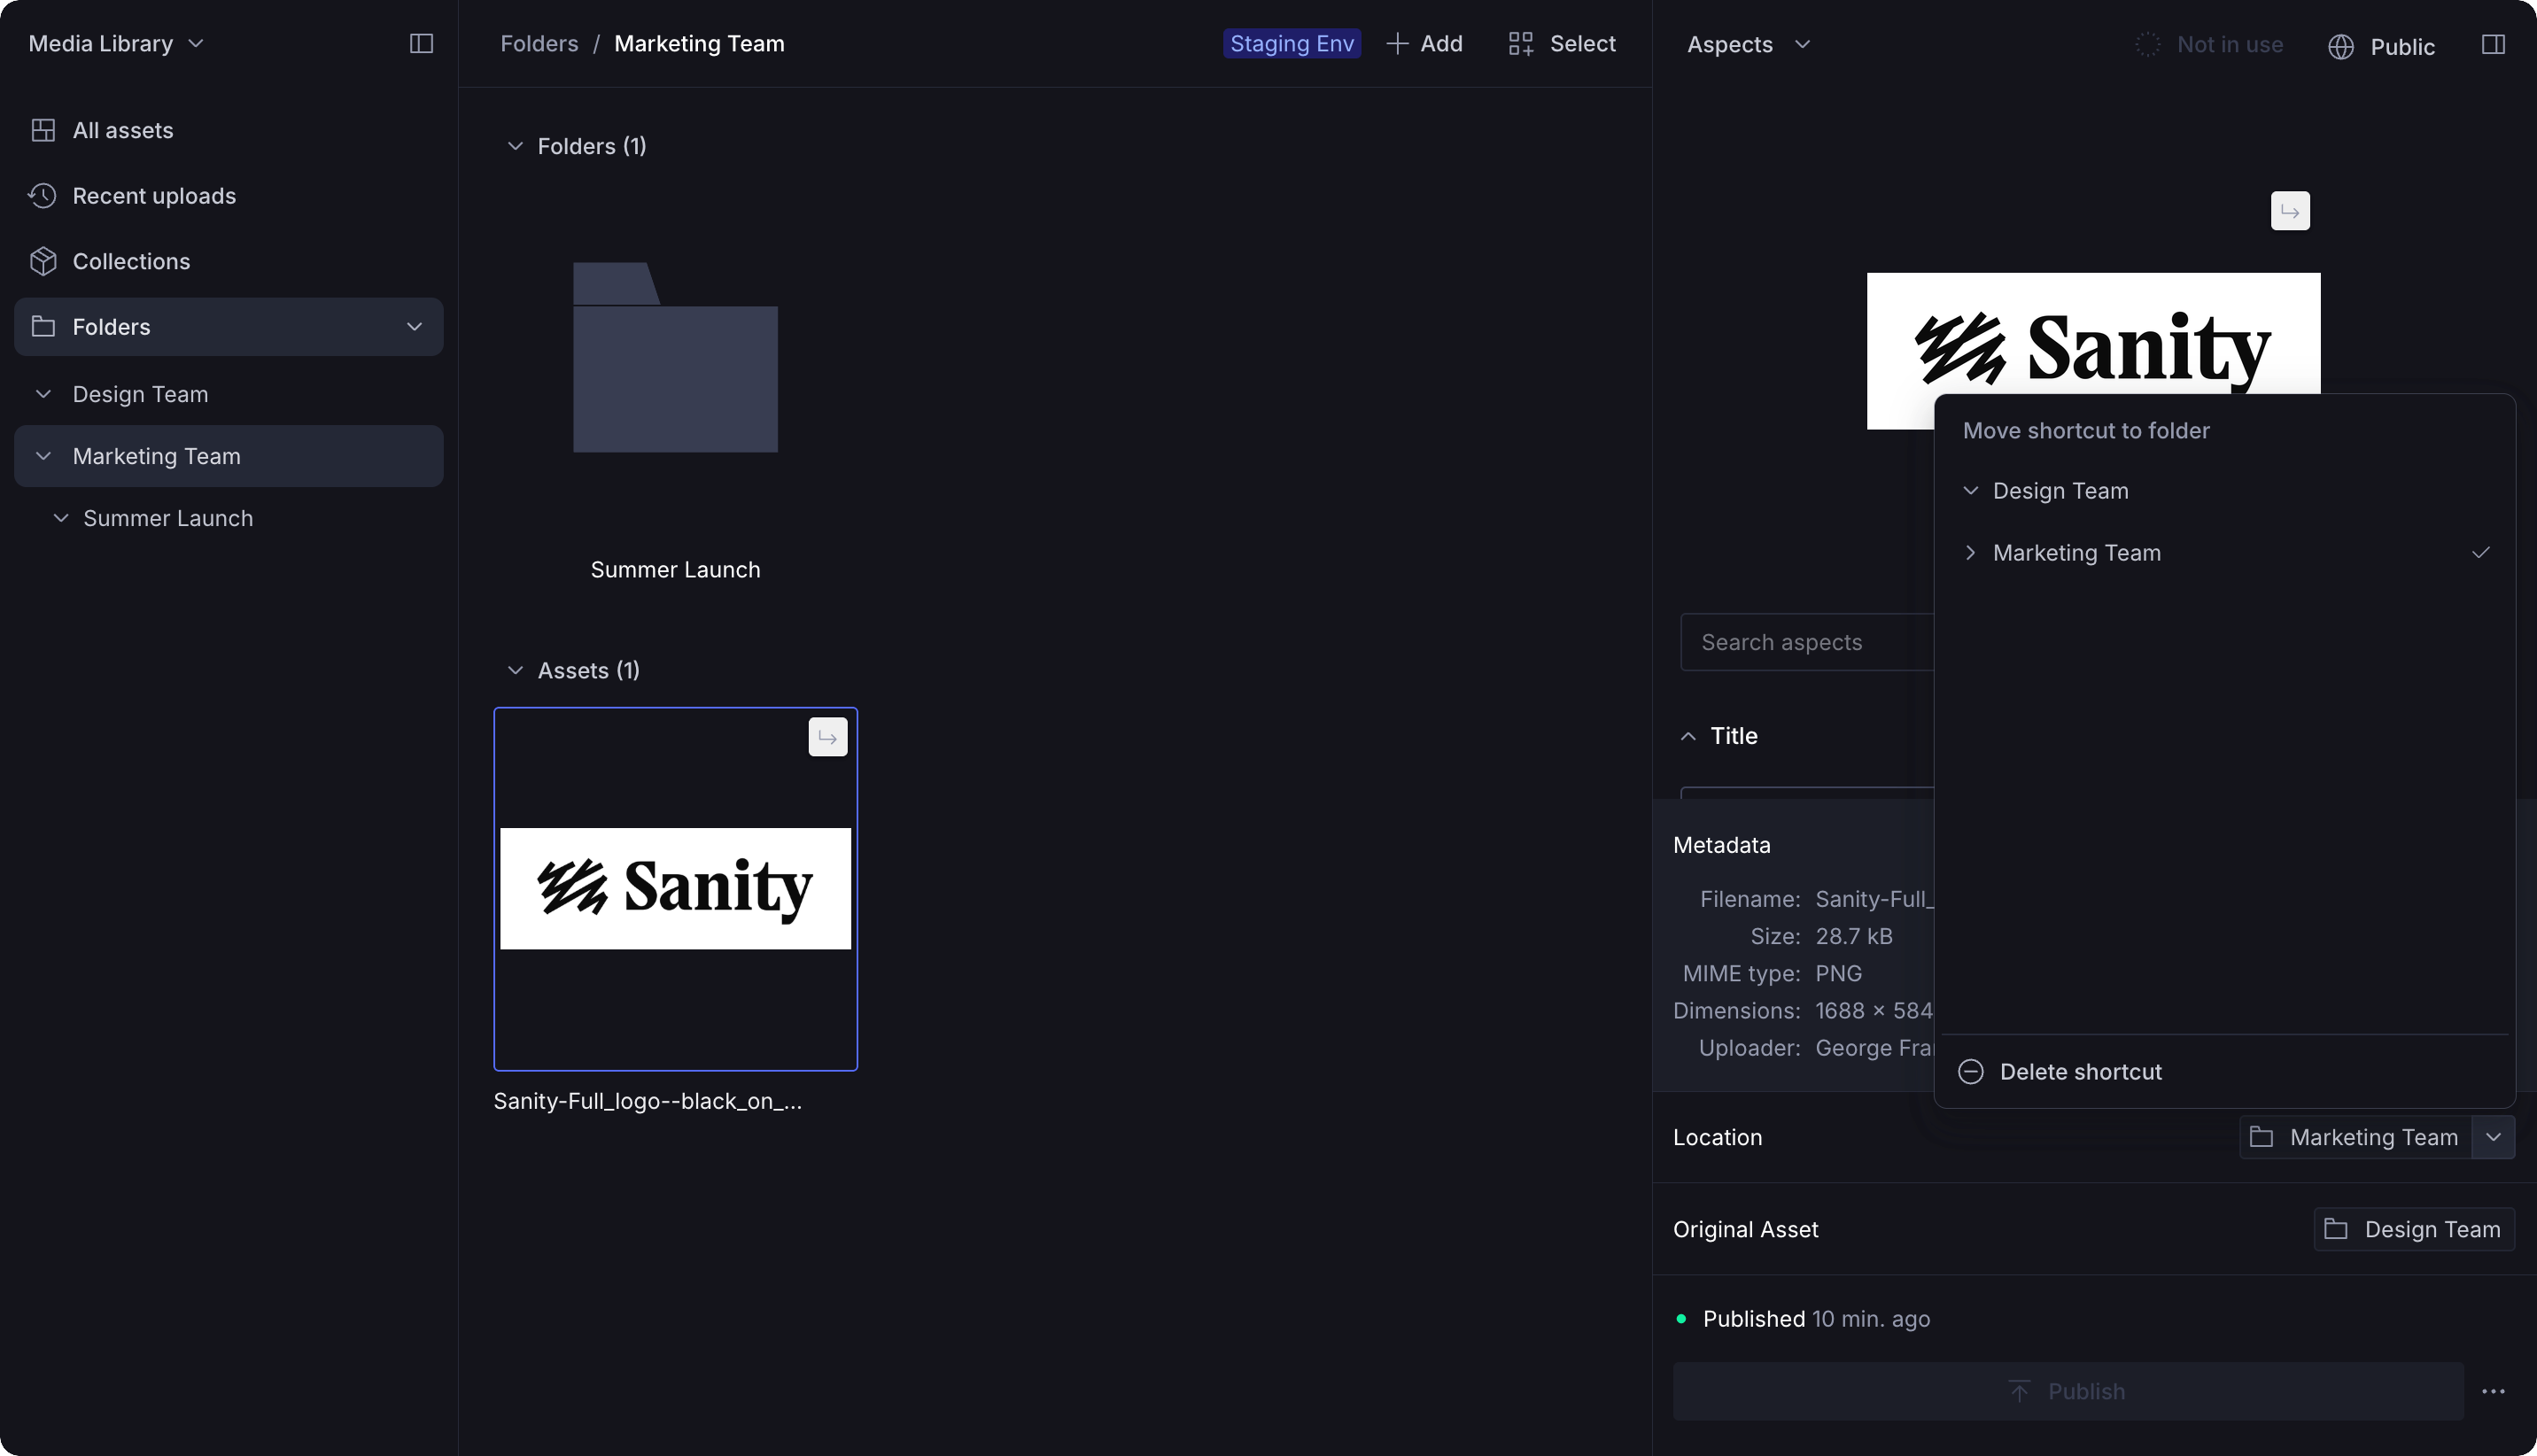Click the upload arrow icon on Publish
Screen dimensions: 2537x1456
[x=2019, y=1392]
